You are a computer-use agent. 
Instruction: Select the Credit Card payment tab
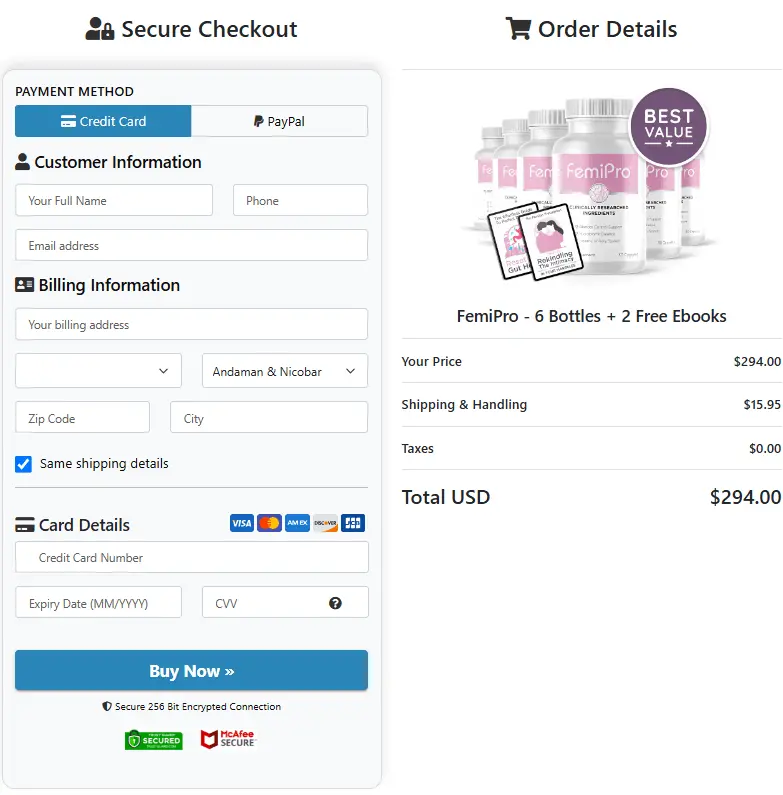click(x=103, y=121)
